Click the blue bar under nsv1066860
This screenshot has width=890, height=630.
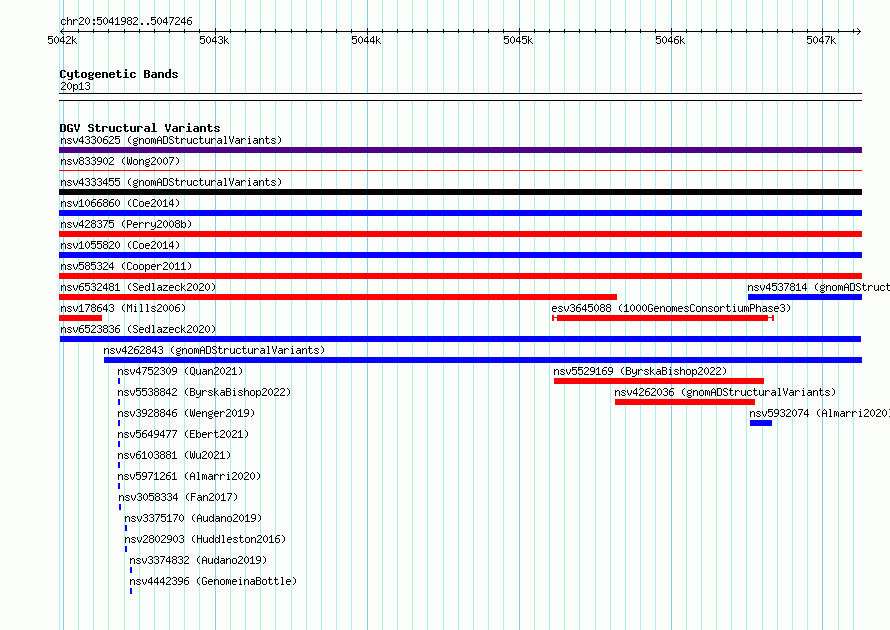point(460,213)
